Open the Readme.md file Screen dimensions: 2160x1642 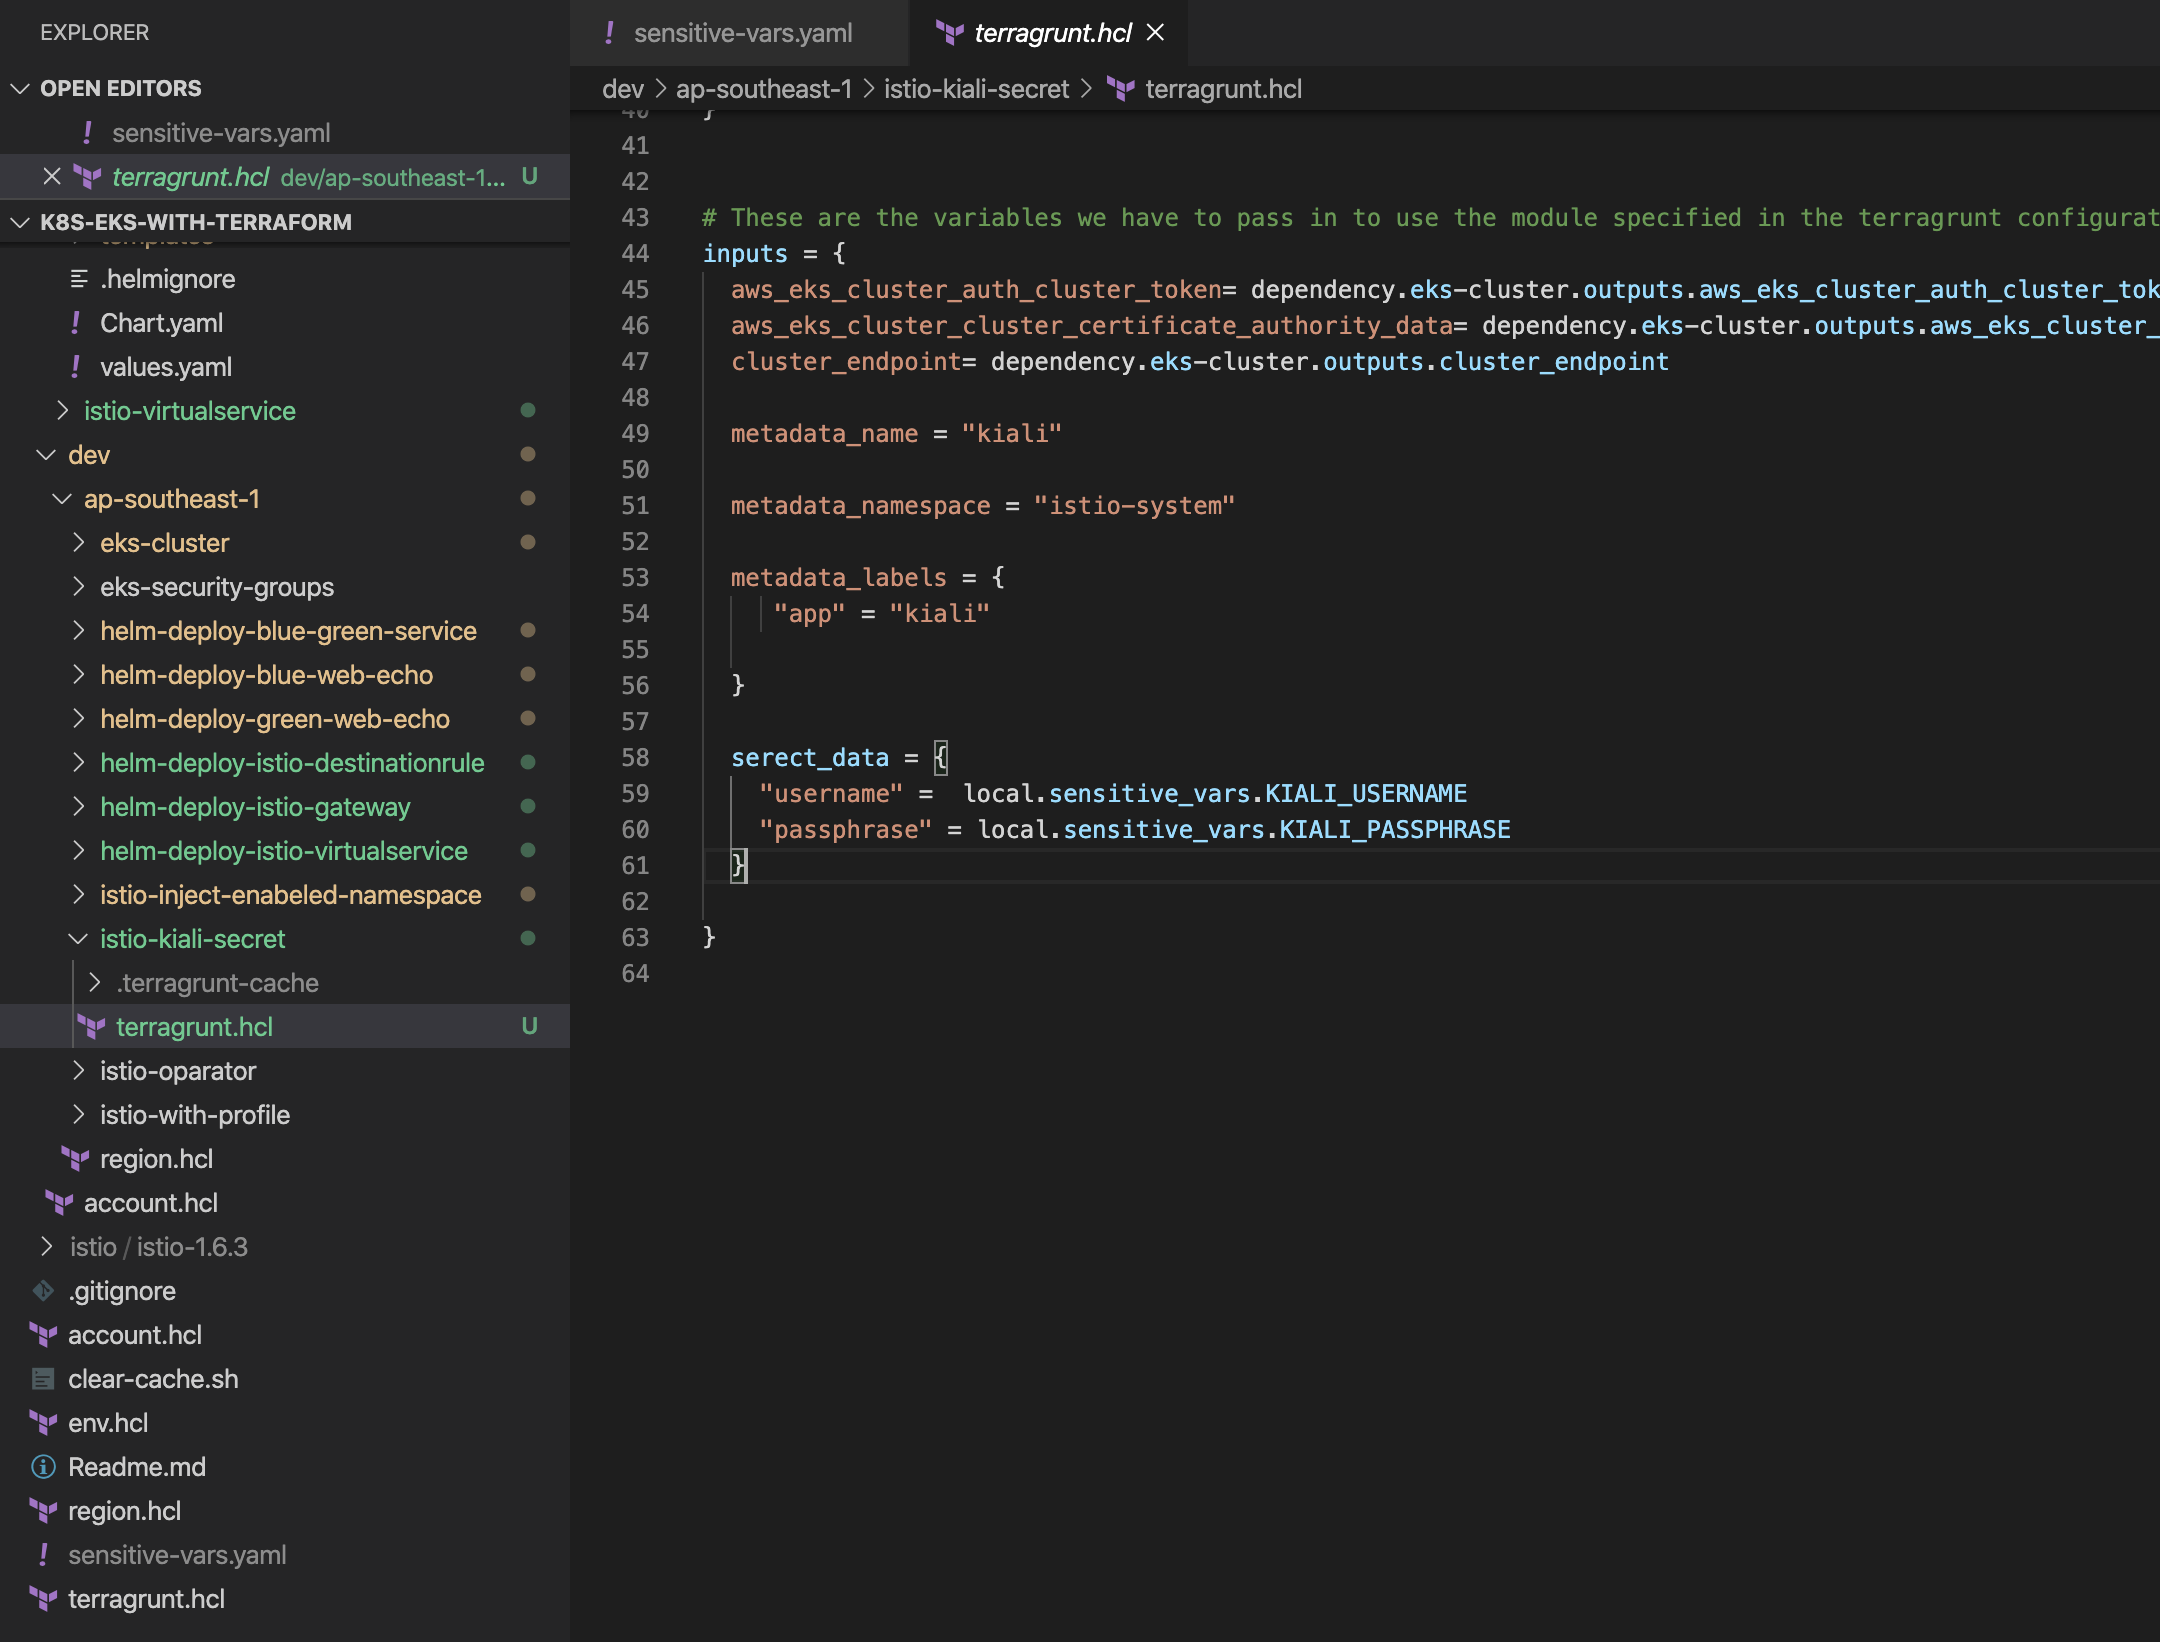coord(136,1467)
